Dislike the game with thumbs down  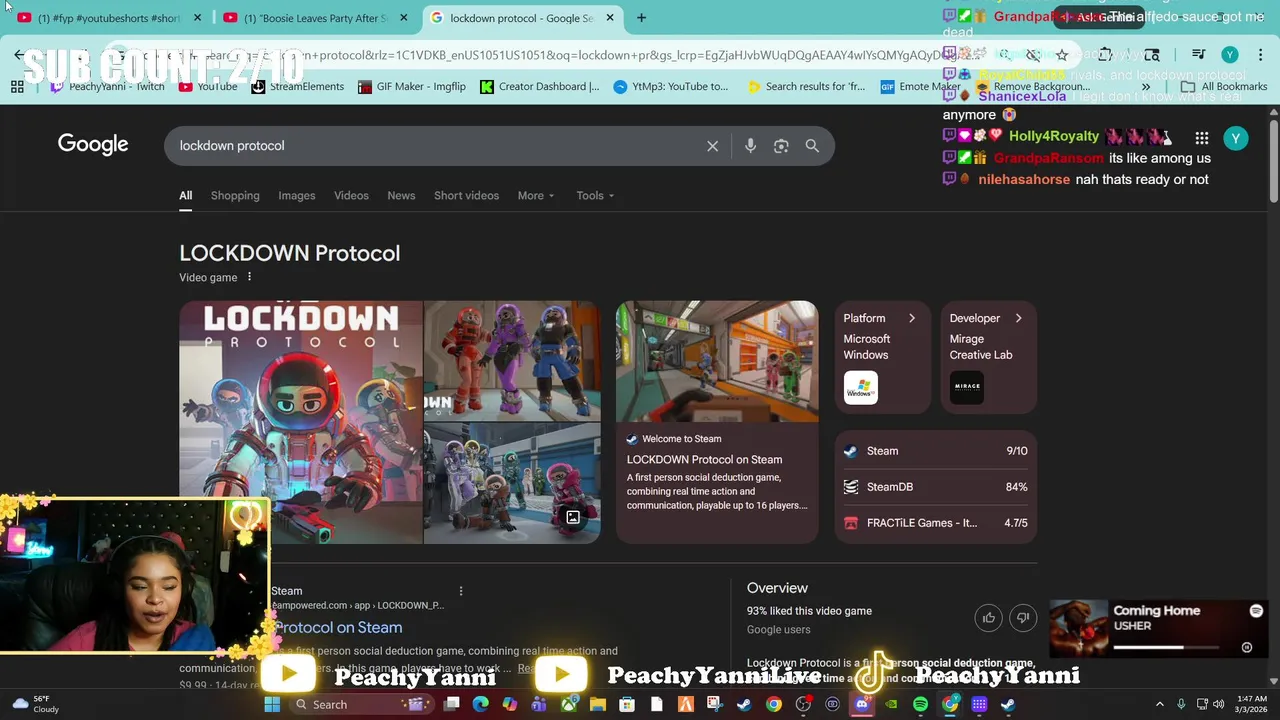pos(1023,618)
